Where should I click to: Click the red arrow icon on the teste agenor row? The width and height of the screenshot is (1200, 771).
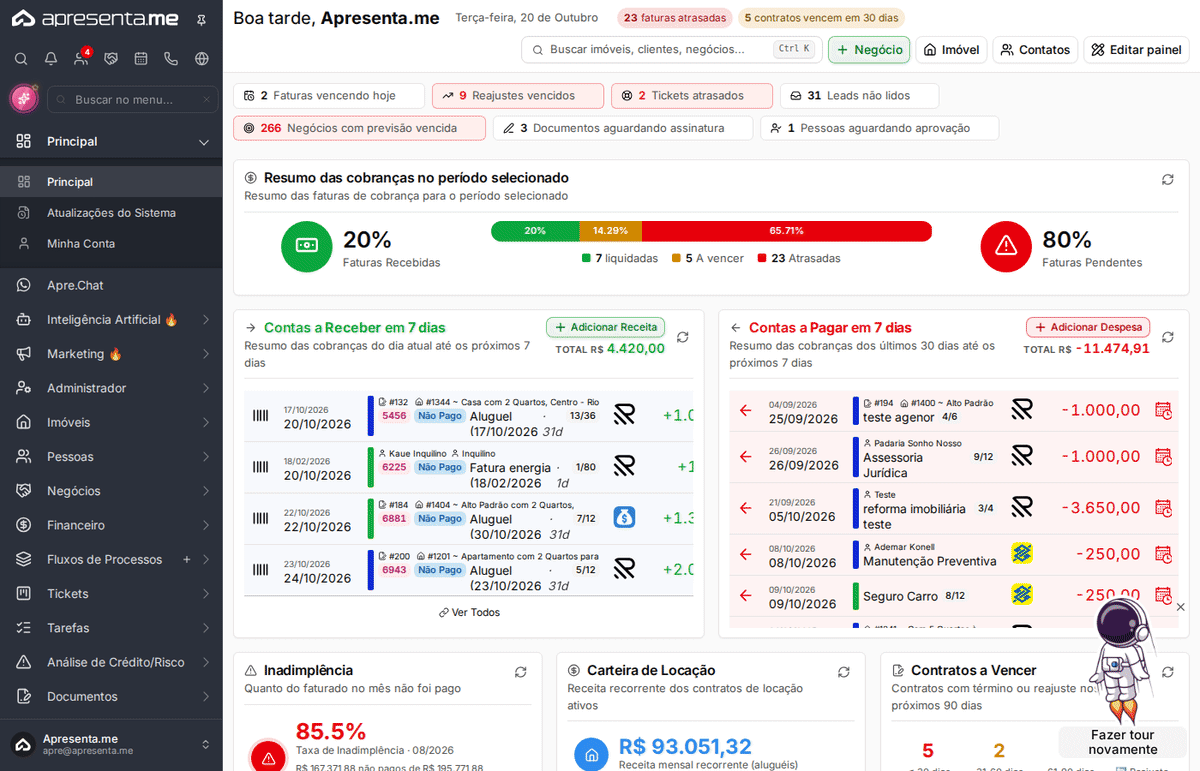point(745,410)
